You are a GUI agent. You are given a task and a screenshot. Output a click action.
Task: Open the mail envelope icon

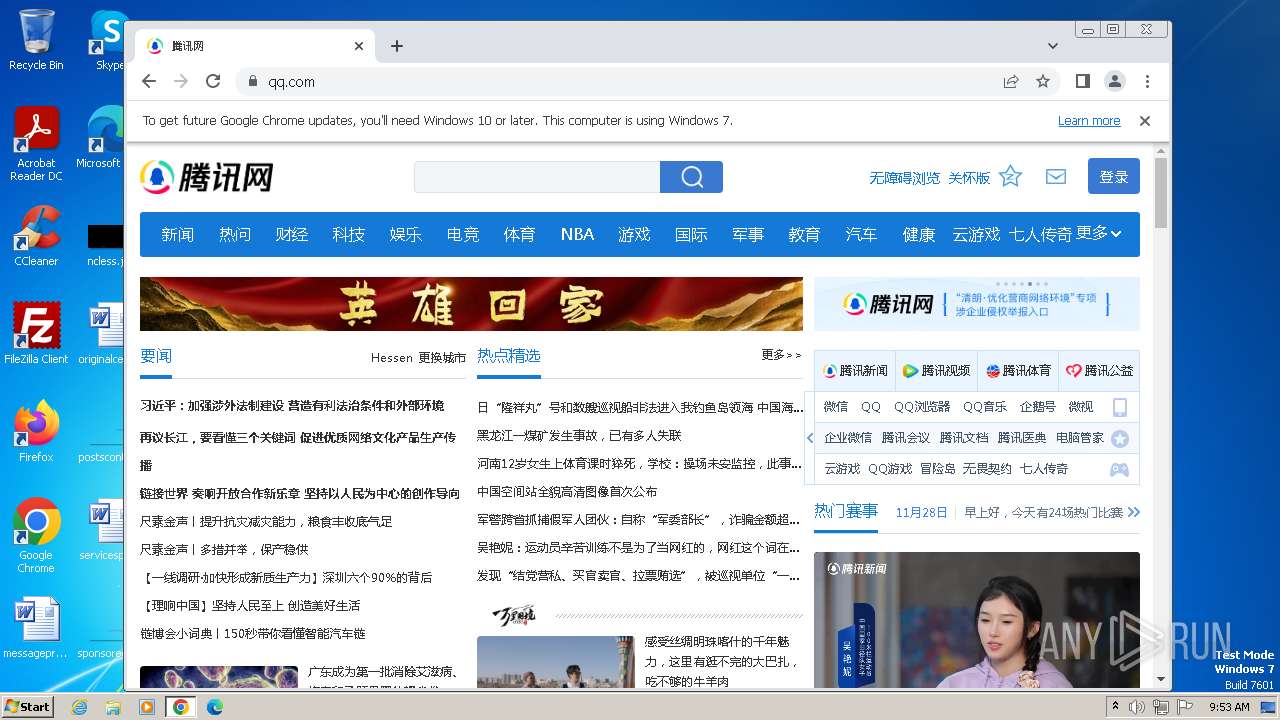(1056, 177)
